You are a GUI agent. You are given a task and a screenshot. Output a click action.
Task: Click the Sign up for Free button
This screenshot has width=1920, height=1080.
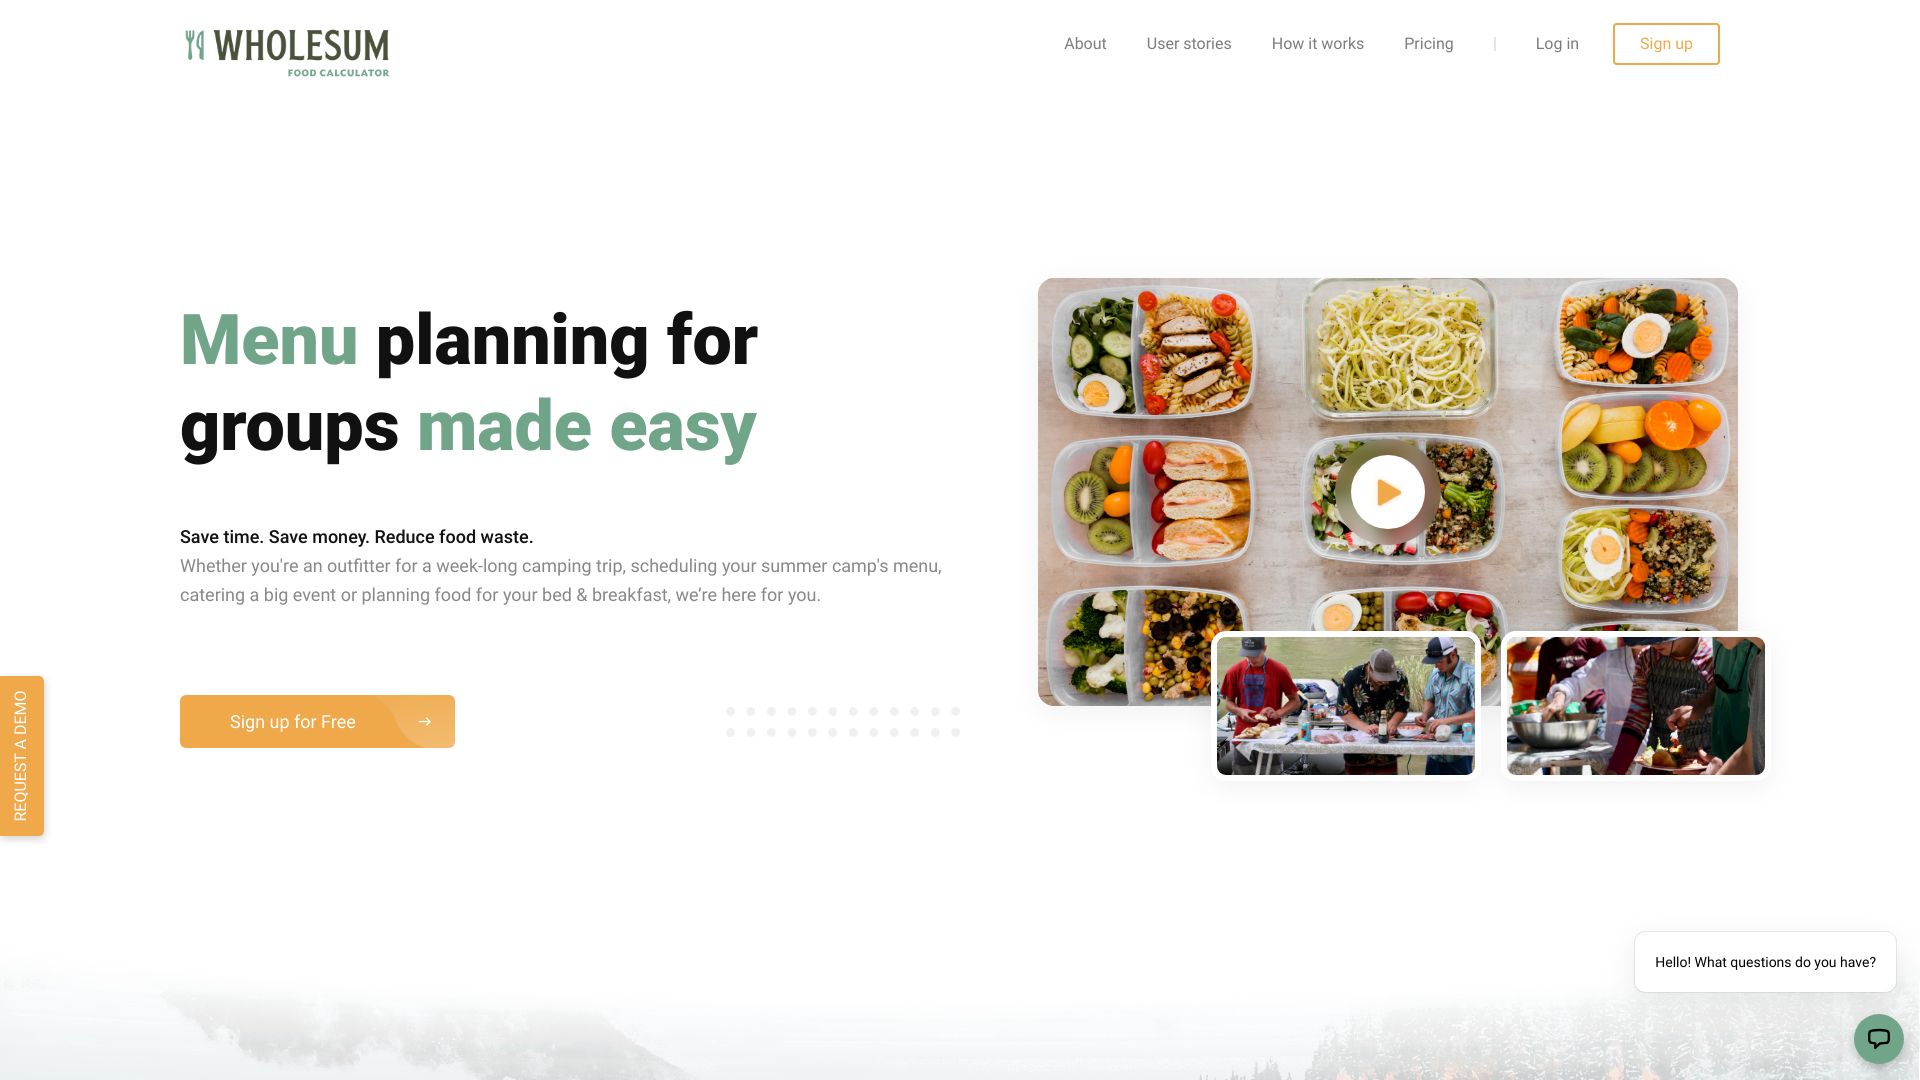tap(316, 721)
